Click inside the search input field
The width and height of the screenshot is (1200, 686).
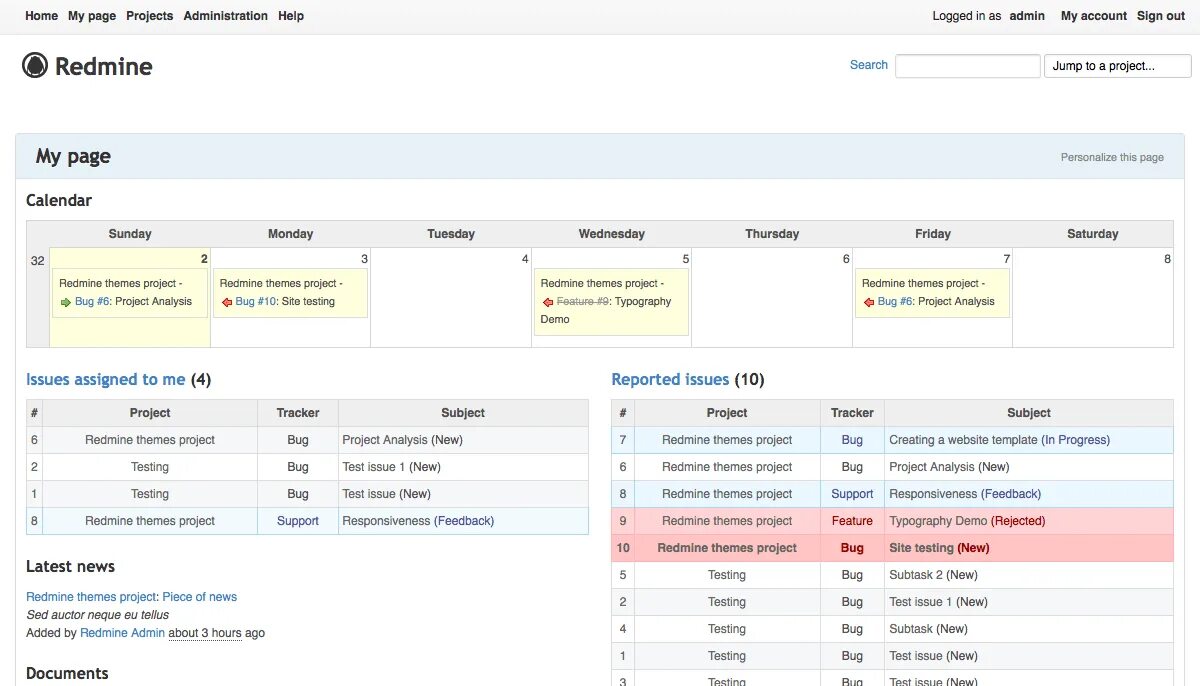coord(967,65)
